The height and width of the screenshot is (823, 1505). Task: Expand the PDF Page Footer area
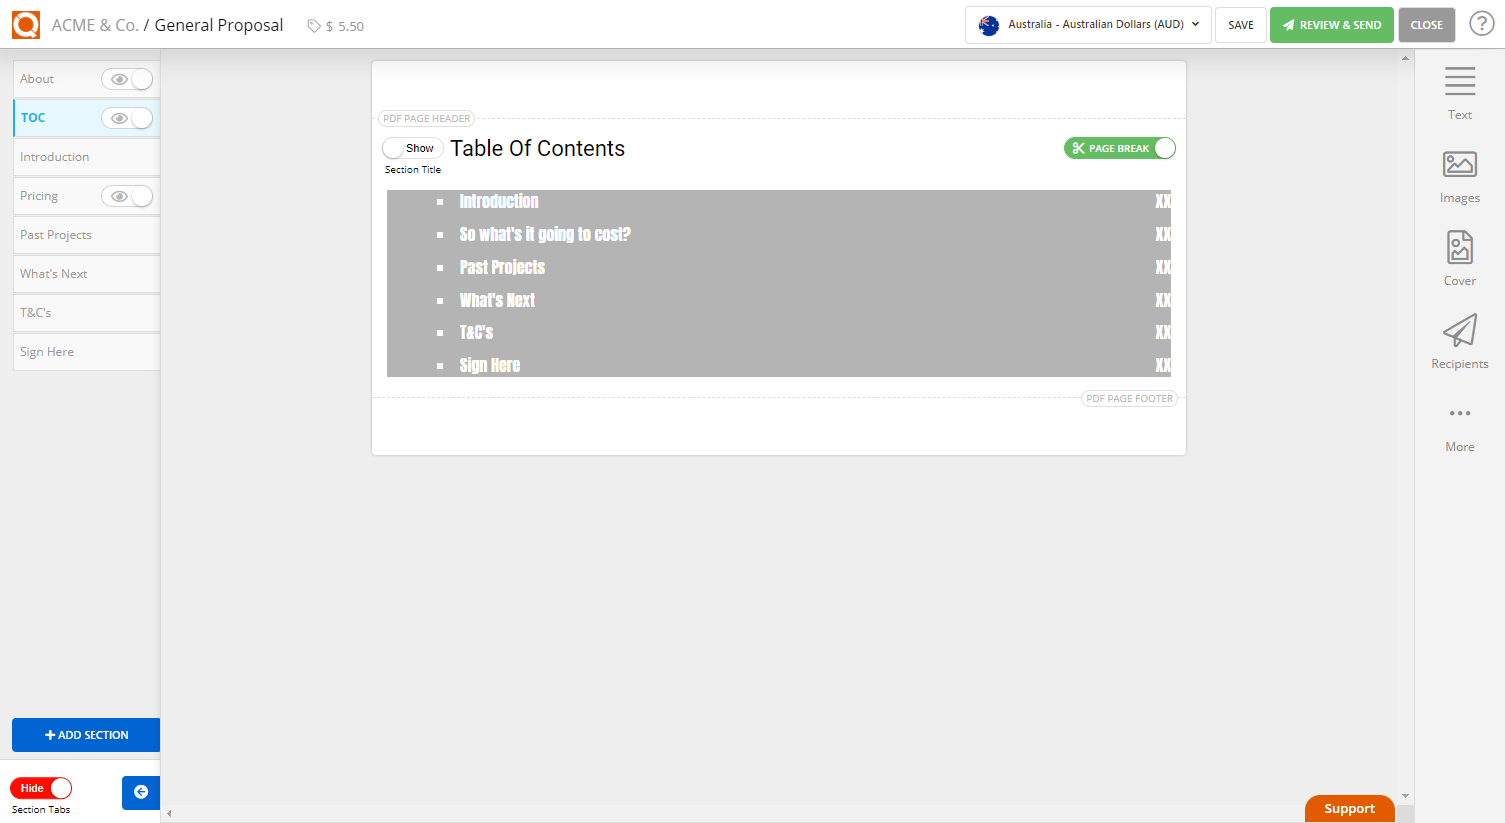[x=1129, y=398]
